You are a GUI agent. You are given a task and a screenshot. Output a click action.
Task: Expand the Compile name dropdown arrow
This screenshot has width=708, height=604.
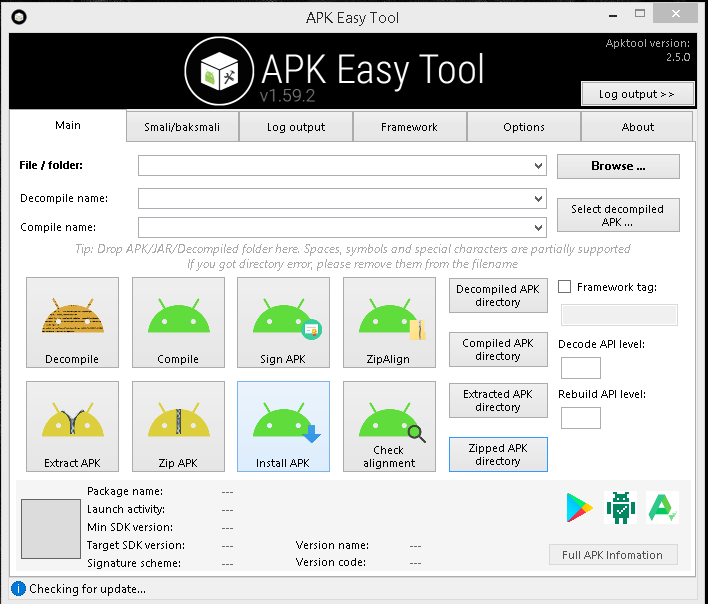click(x=538, y=228)
